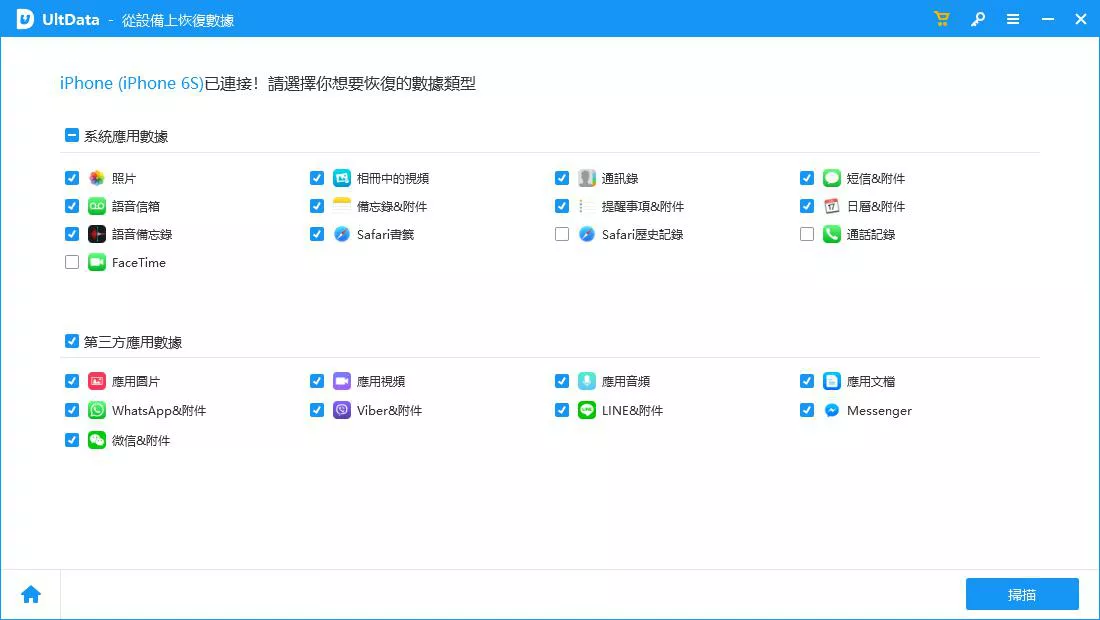Image resolution: width=1100 pixels, height=620 pixels.
Task: Click the LINE app icon
Action: [585, 410]
